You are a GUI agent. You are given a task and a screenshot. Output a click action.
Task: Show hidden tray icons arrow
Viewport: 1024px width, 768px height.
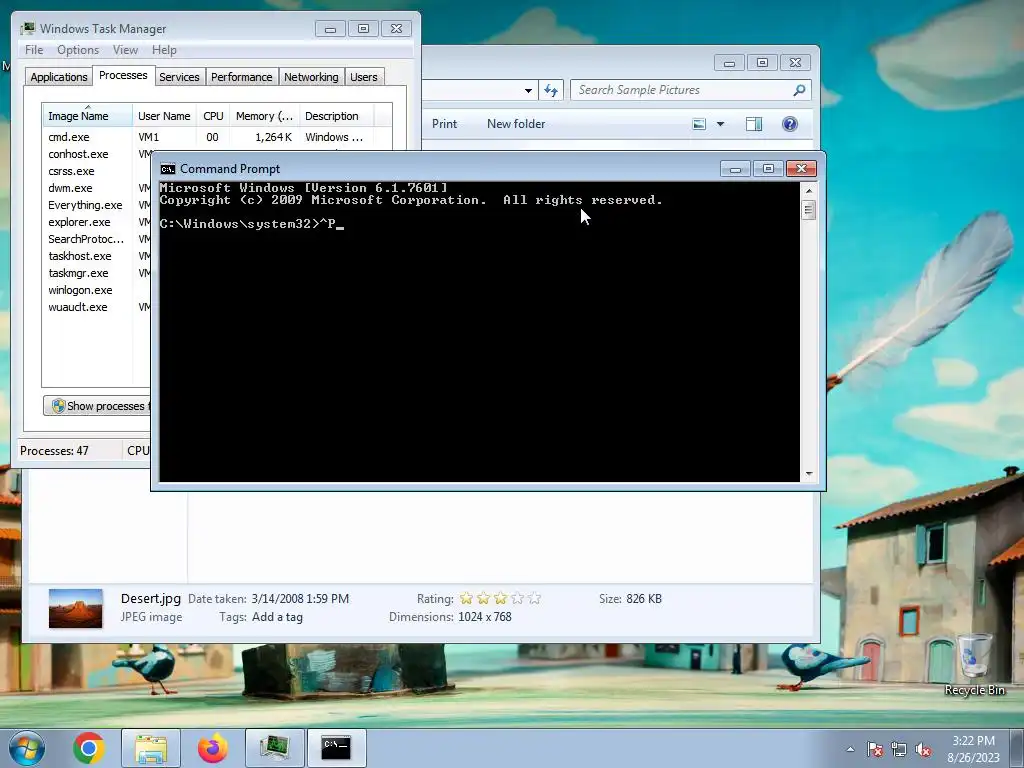tap(850, 749)
